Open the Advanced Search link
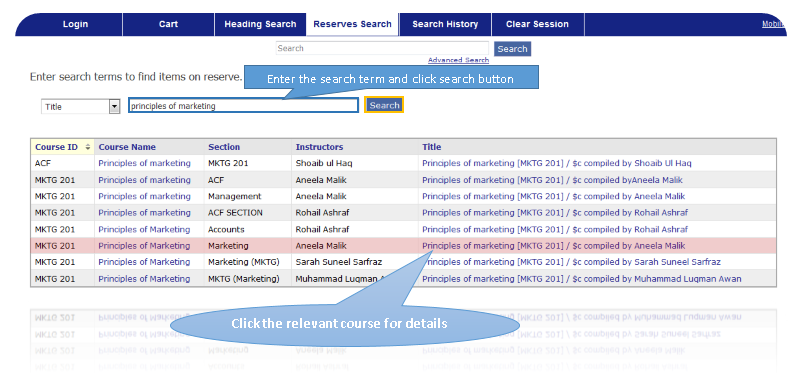The image size is (801, 373). (x=458, y=60)
